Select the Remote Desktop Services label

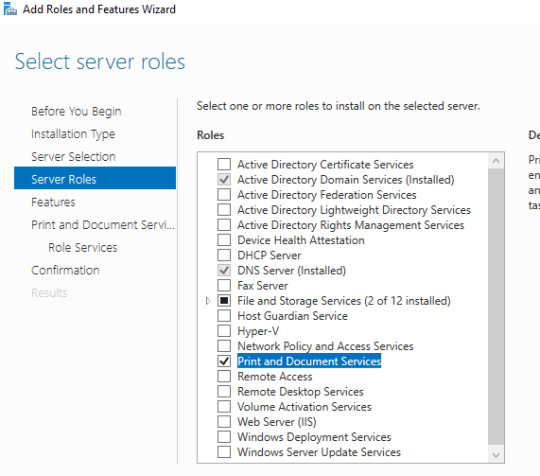tap(301, 392)
